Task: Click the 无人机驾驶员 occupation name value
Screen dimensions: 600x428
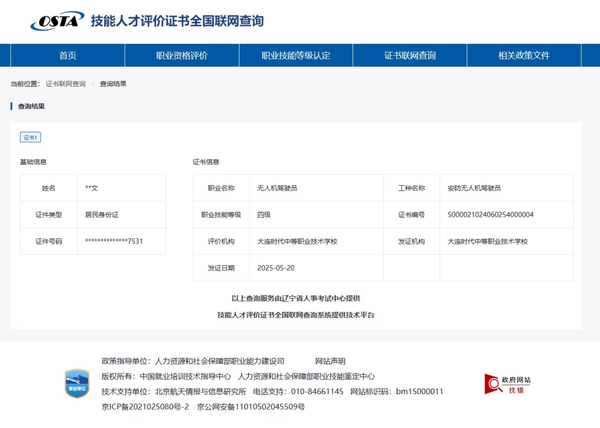Action: coord(277,187)
